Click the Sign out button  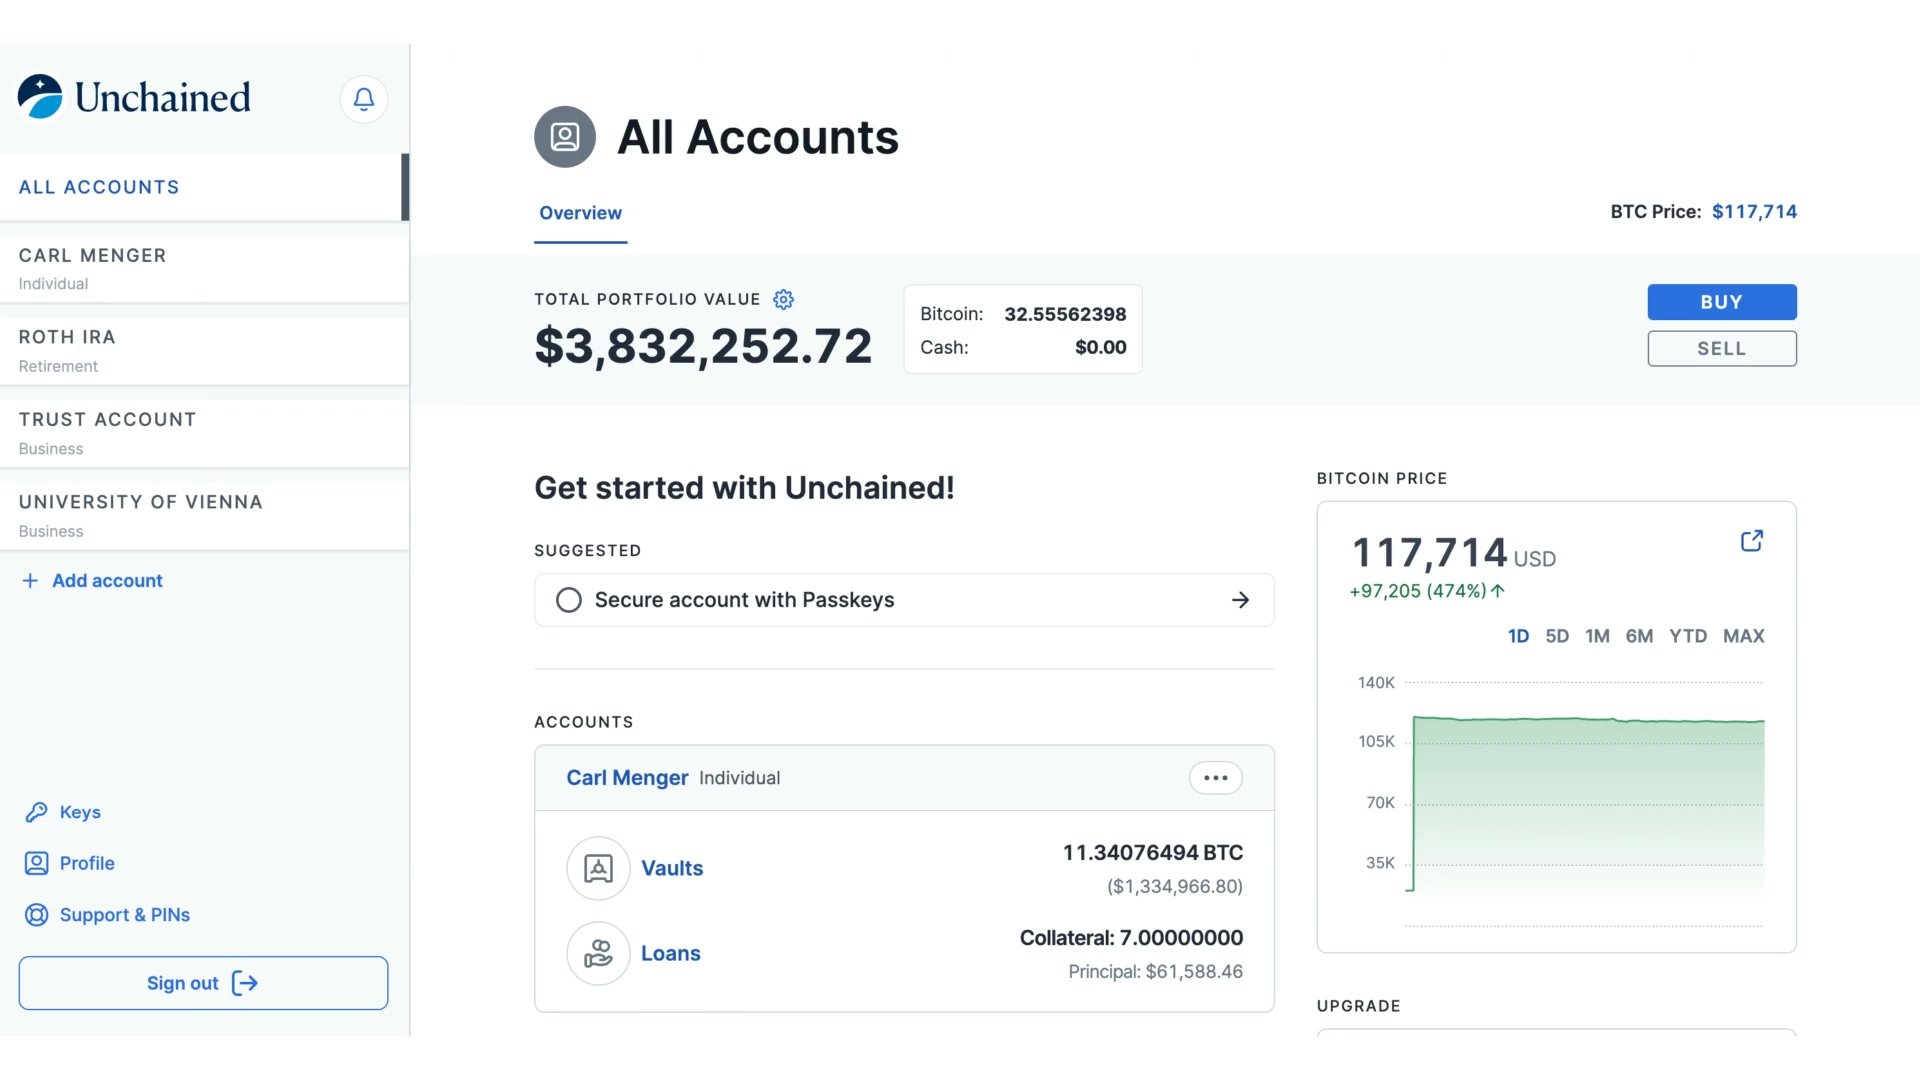tap(203, 983)
